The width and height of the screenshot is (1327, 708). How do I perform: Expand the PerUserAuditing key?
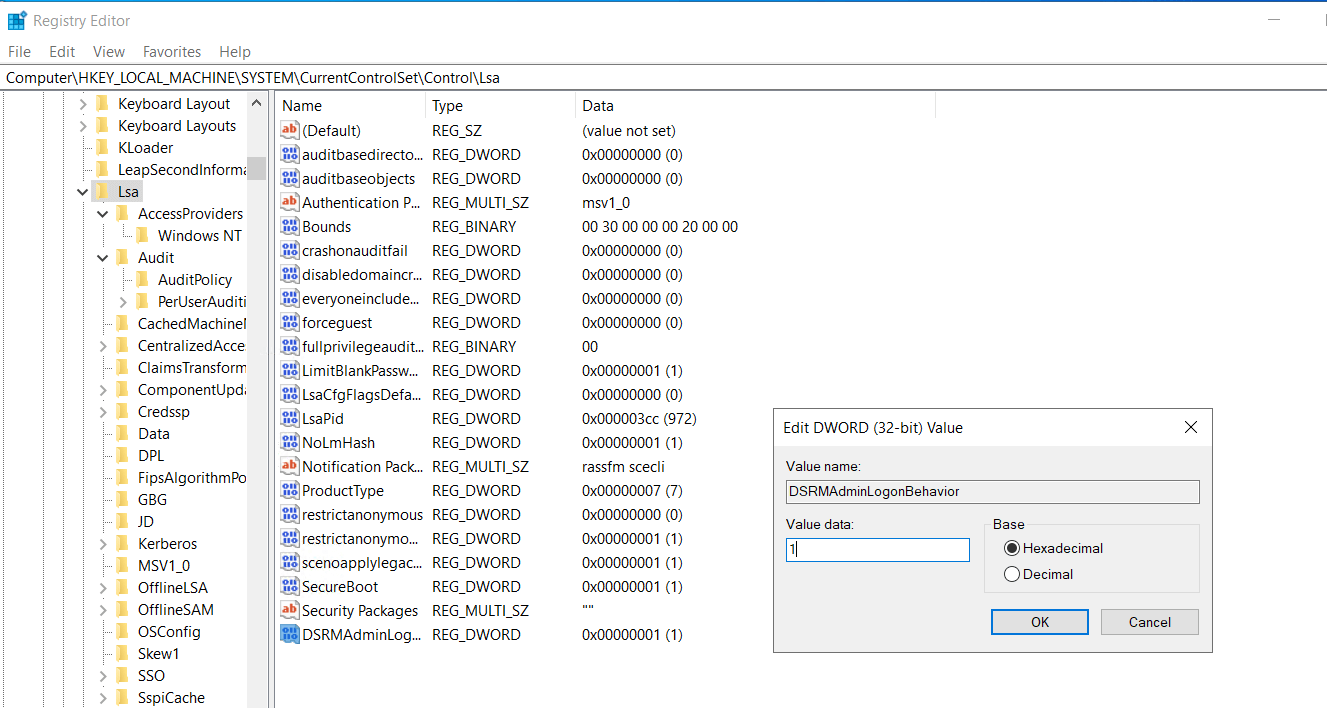pos(123,301)
